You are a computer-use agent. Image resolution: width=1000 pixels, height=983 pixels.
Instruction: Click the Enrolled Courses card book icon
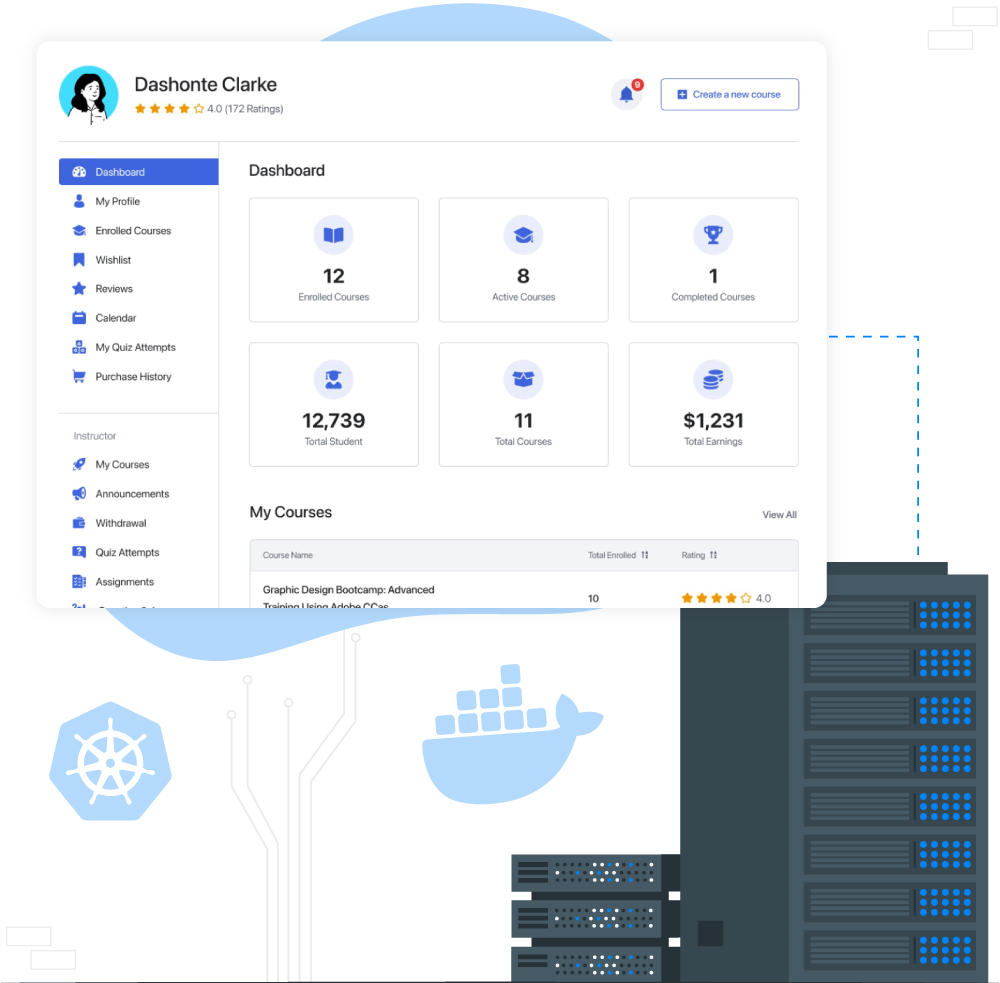[x=333, y=234]
